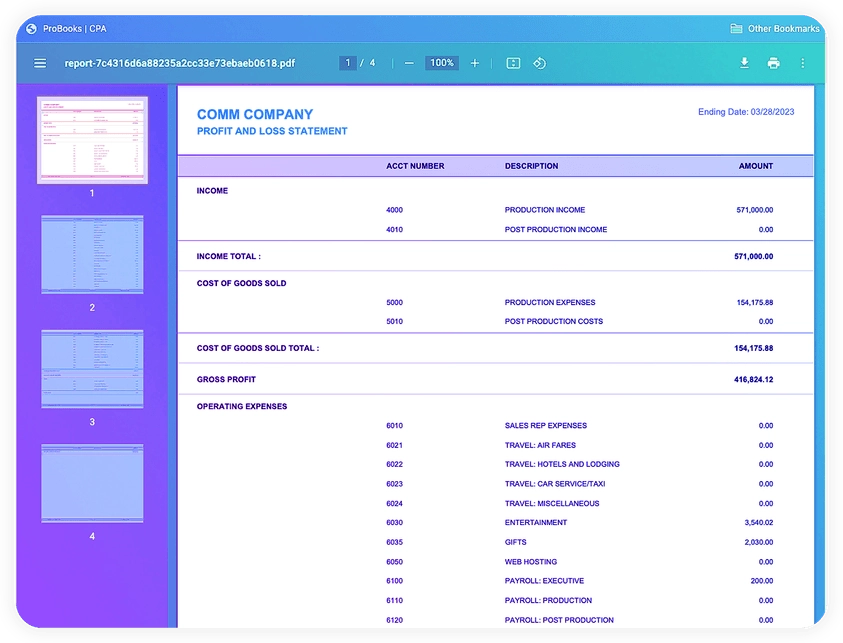Click the INCOME section label
843x643 pixels.
coord(212,191)
